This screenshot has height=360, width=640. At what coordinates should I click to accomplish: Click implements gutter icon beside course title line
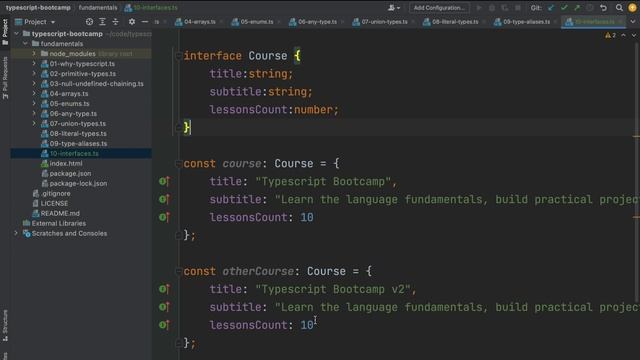pyautogui.click(x=164, y=181)
